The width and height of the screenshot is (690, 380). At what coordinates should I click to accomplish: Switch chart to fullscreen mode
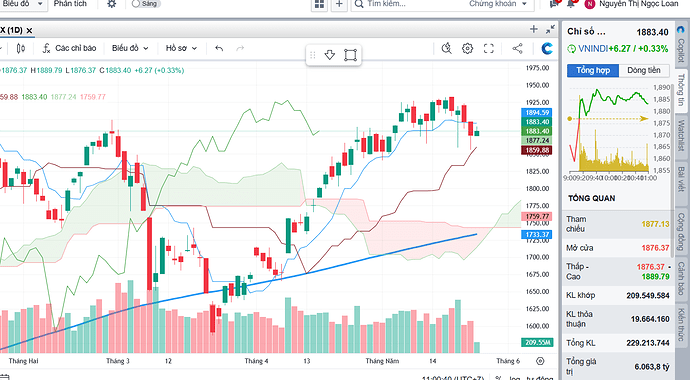point(488,48)
